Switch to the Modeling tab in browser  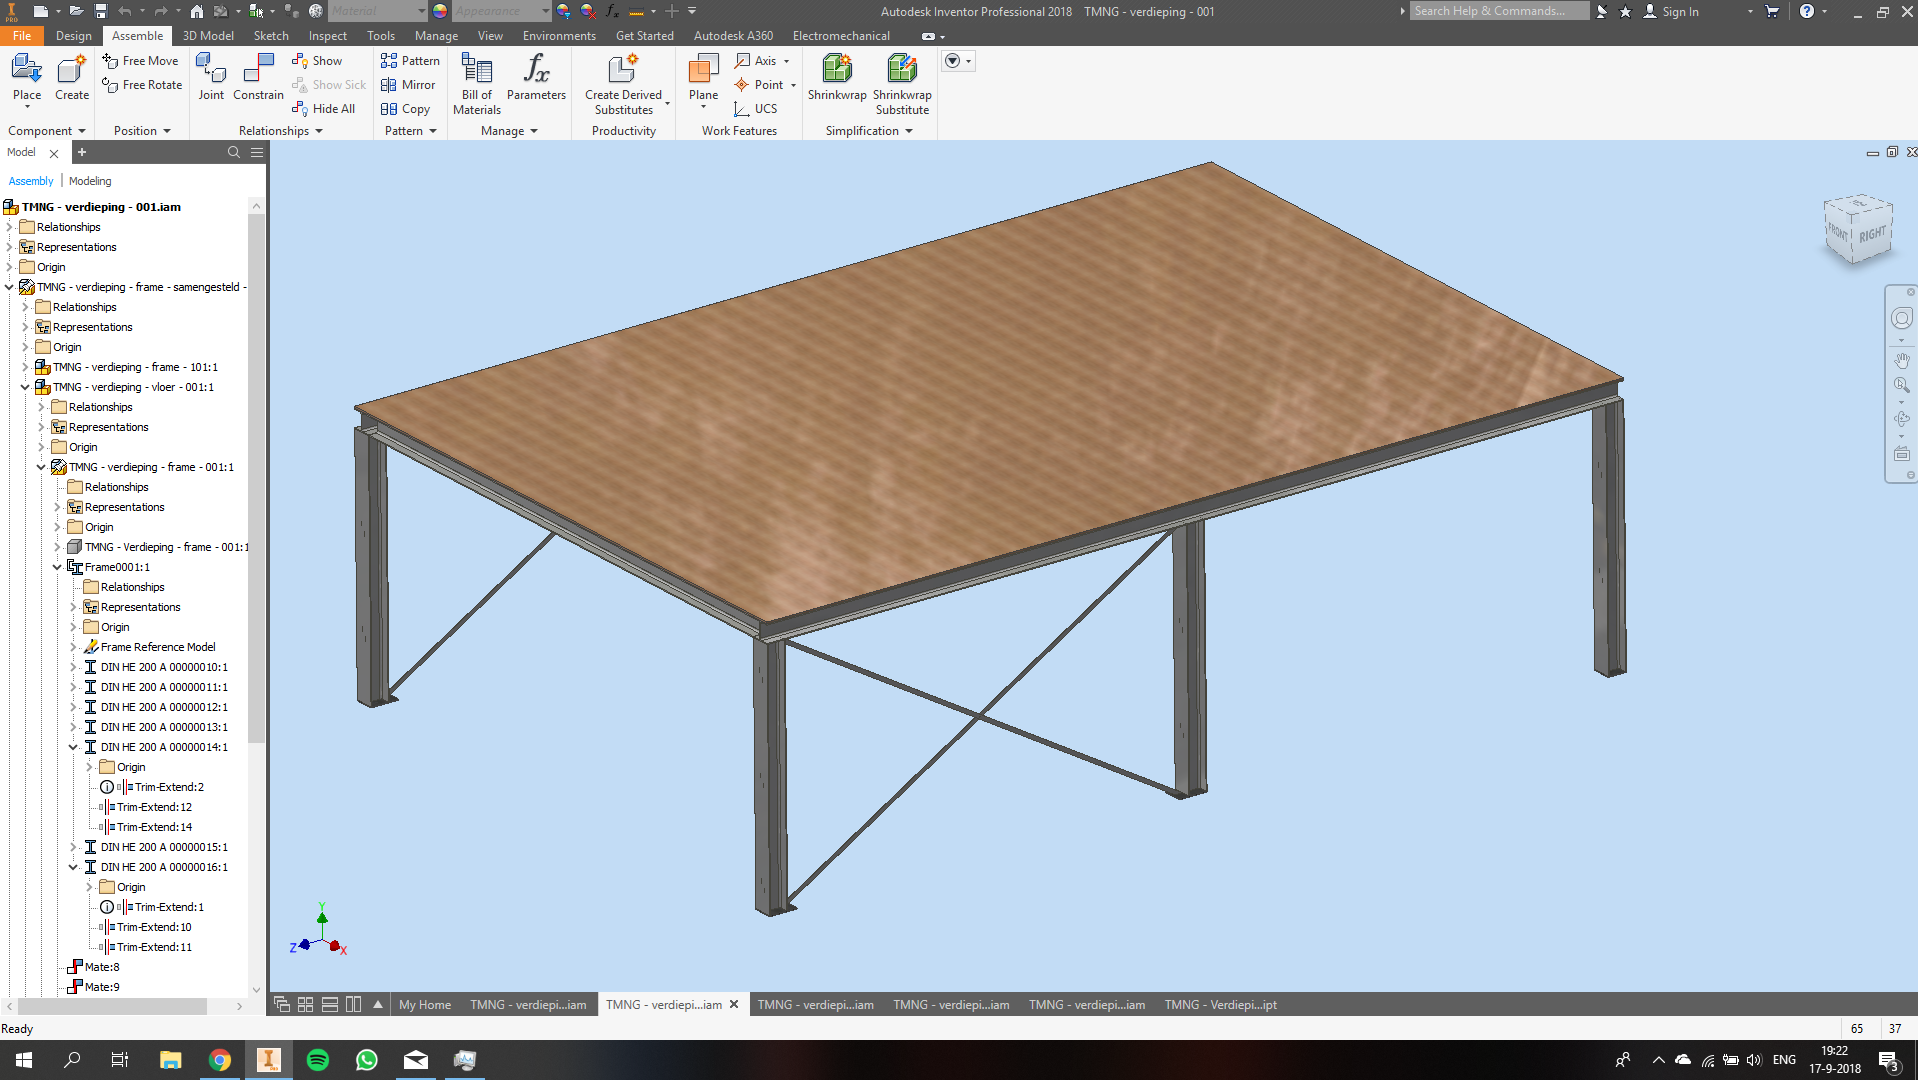pyautogui.click(x=90, y=181)
